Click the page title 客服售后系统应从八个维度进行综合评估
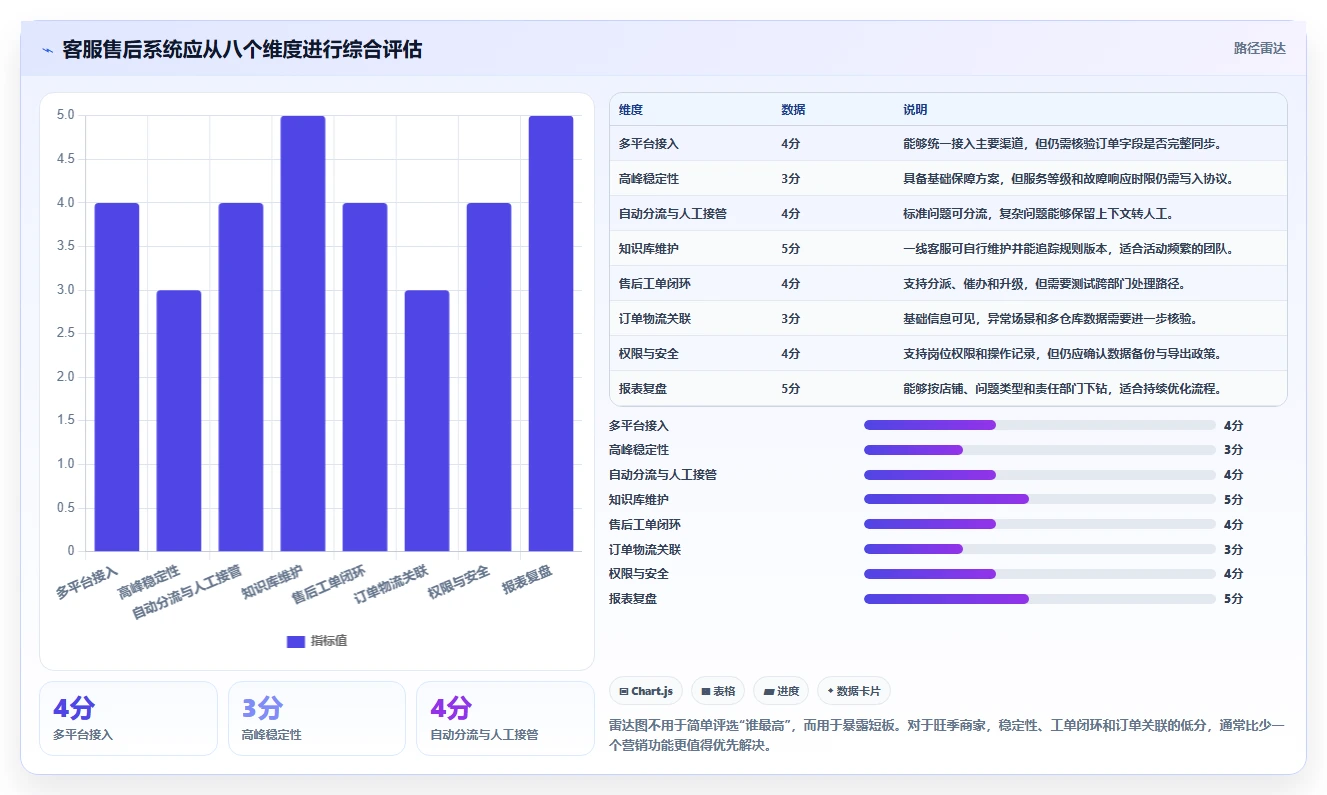 242,49
